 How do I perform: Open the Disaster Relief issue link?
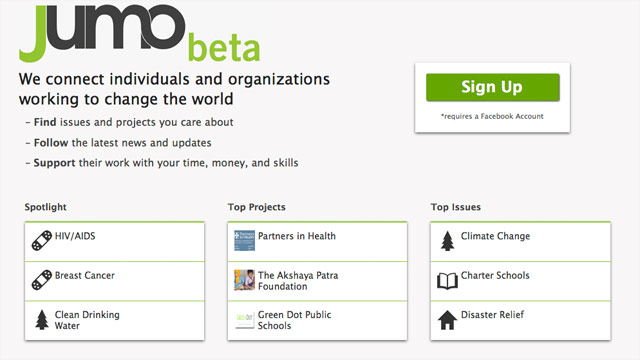pyautogui.click(x=493, y=315)
